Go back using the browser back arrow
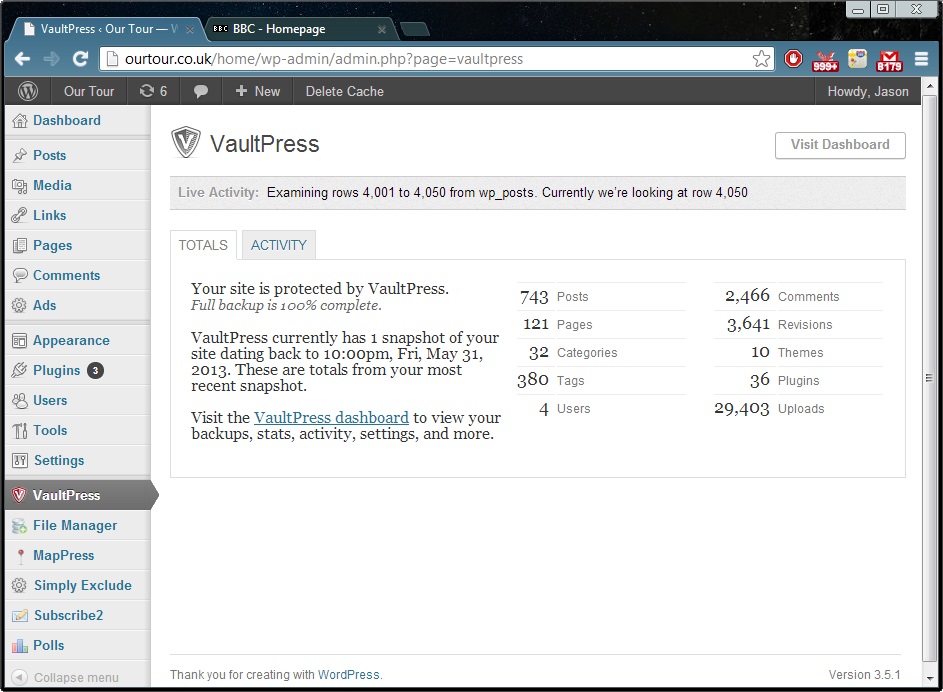Viewport: 943px width, 692px height. tap(22, 59)
